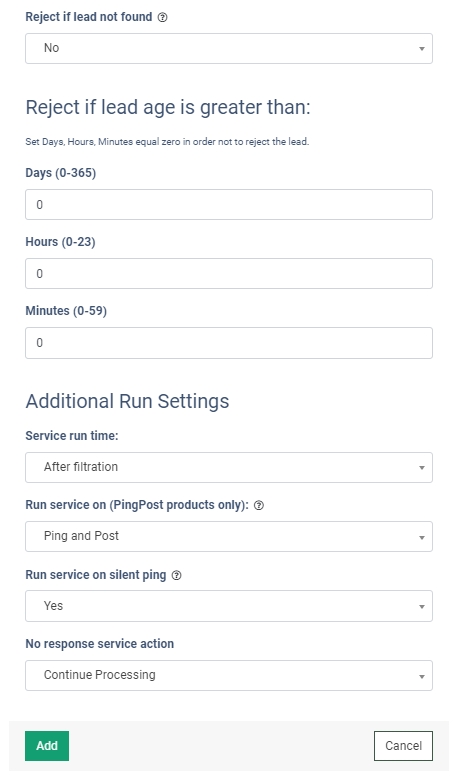Click help icon beside Reject if lead not found
Viewport: 459px width, 778px height.
(x=162, y=17)
